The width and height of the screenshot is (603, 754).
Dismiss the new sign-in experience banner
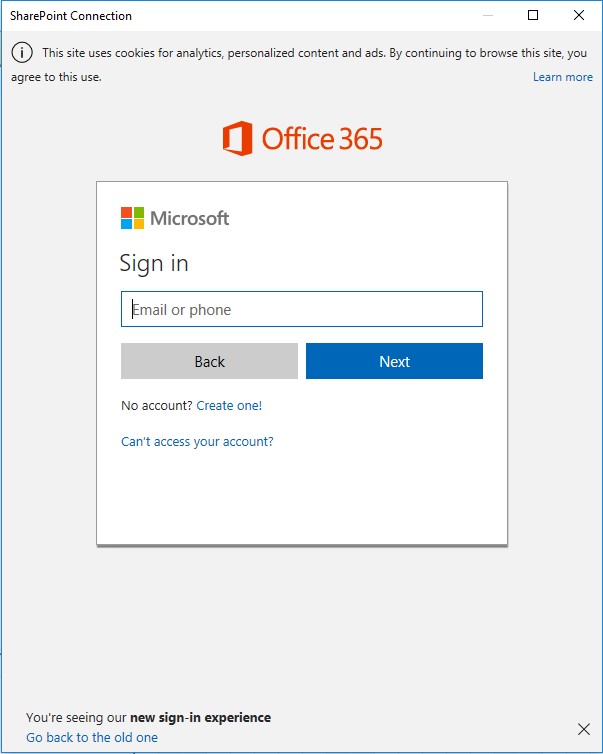(x=584, y=729)
